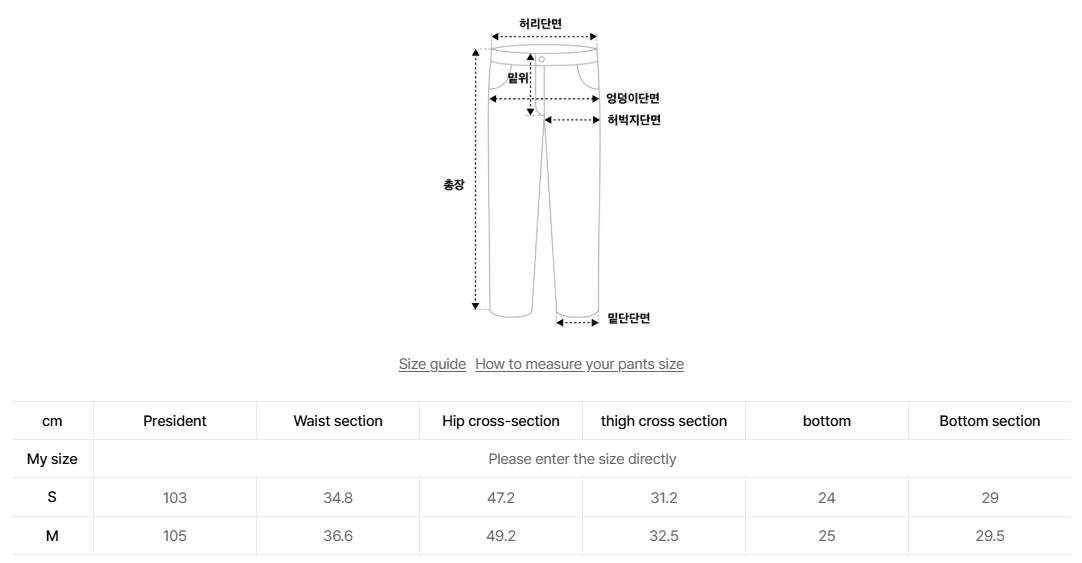Click the Bottom section column header

click(989, 421)
